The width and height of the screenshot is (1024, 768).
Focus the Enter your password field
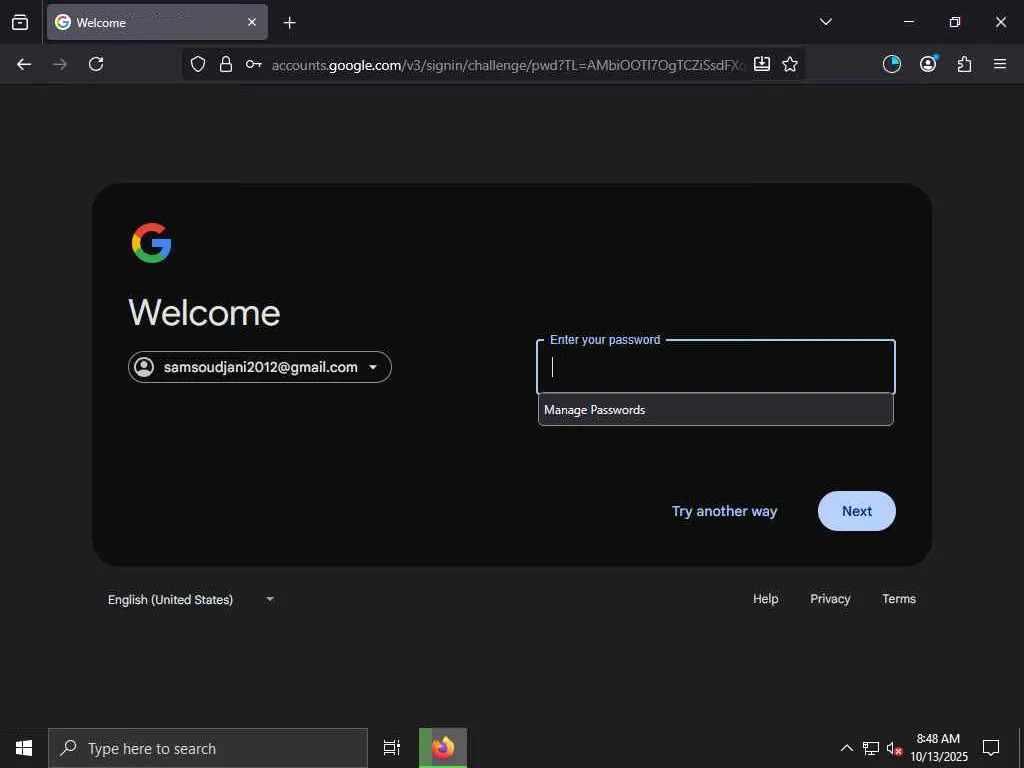[x=716, y=367]
